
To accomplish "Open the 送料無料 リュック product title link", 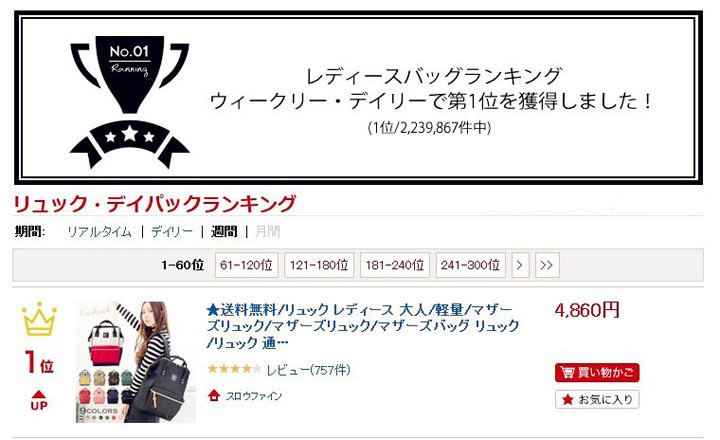I will pyautogui.click(x=363, y=326).
